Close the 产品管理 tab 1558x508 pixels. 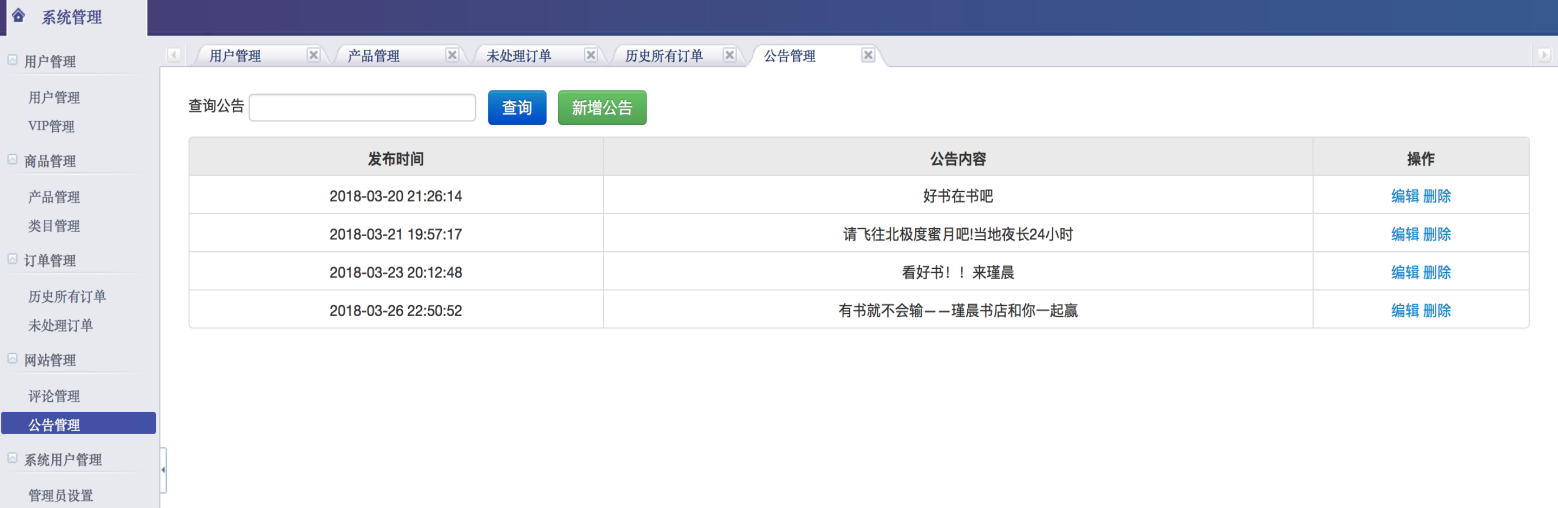[452, 55]
